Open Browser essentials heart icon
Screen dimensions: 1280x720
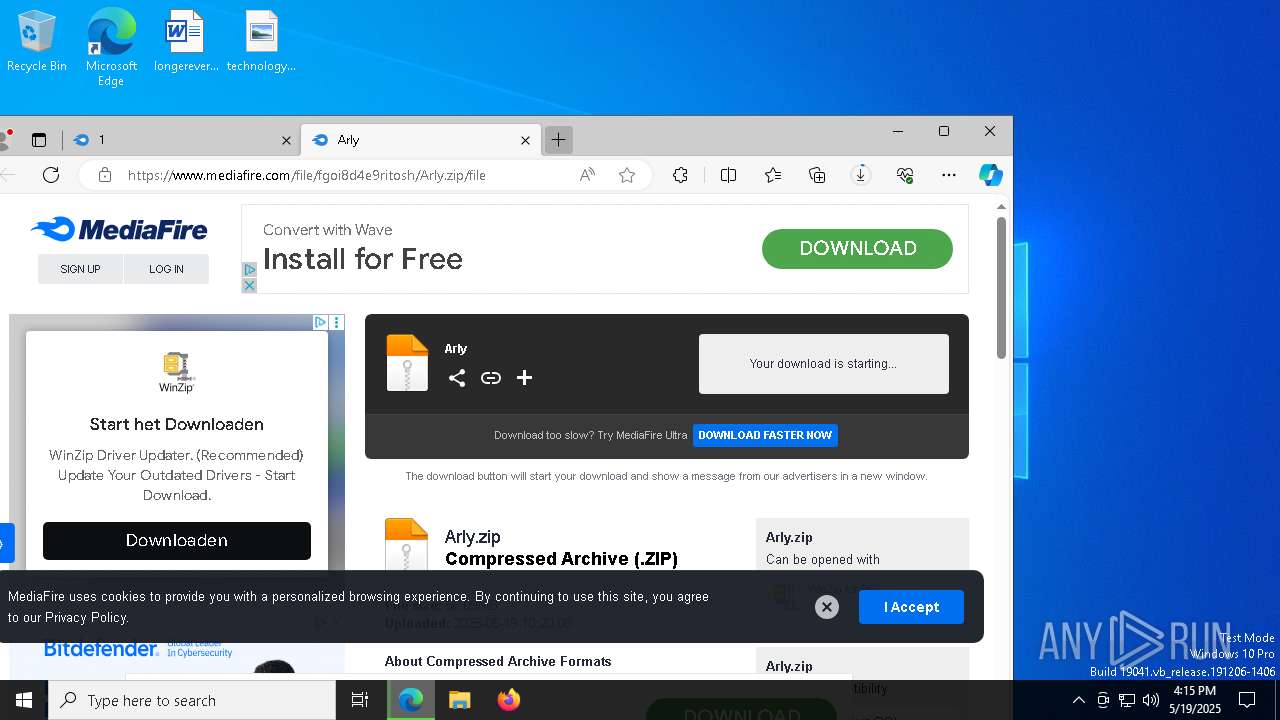point(905,175)
